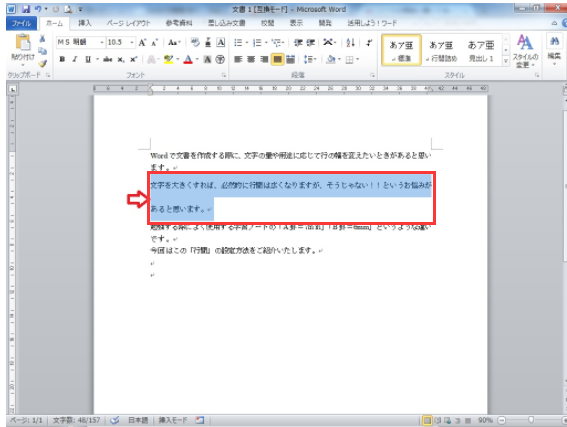Switch to the 差し込み文書 (Mailings) tab
567x427 pixels.
(226, 23)
